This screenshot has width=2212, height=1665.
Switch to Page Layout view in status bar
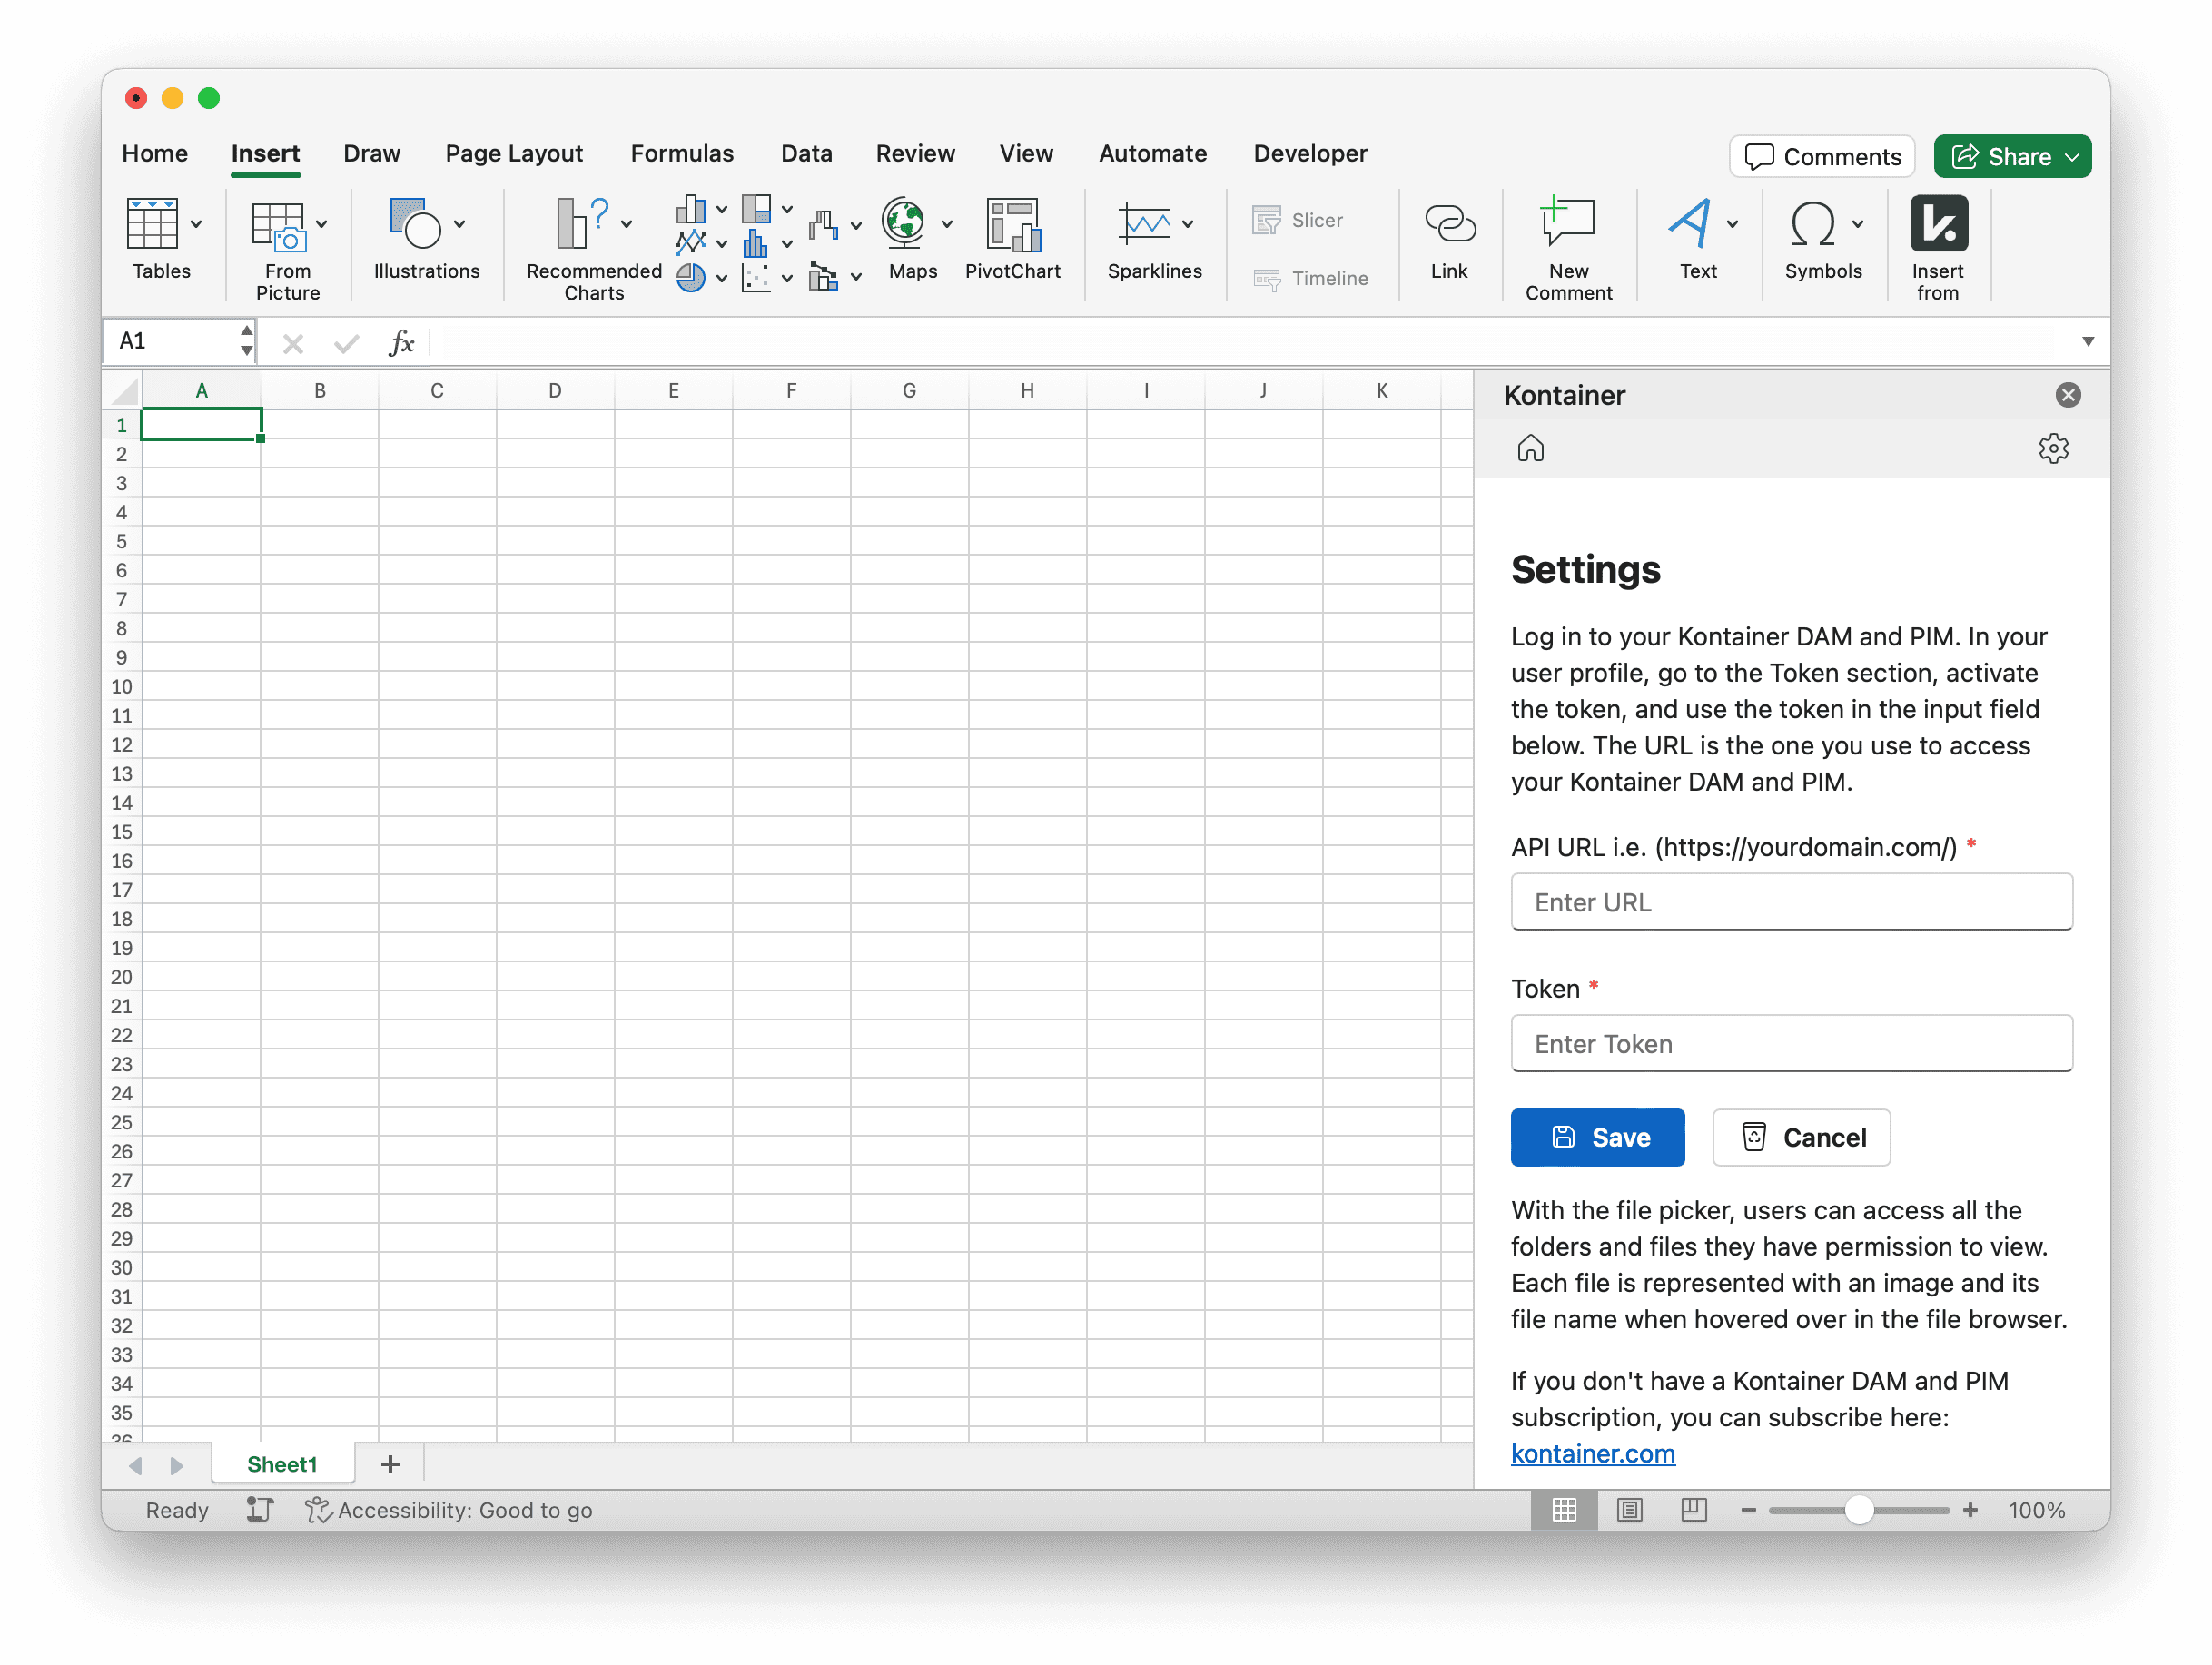(1629, 1509)
